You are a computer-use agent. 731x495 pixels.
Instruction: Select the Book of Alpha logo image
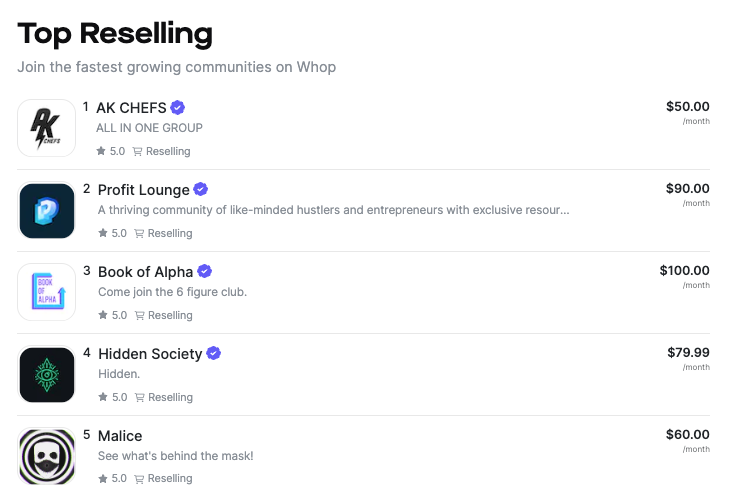tap(47, 292)
